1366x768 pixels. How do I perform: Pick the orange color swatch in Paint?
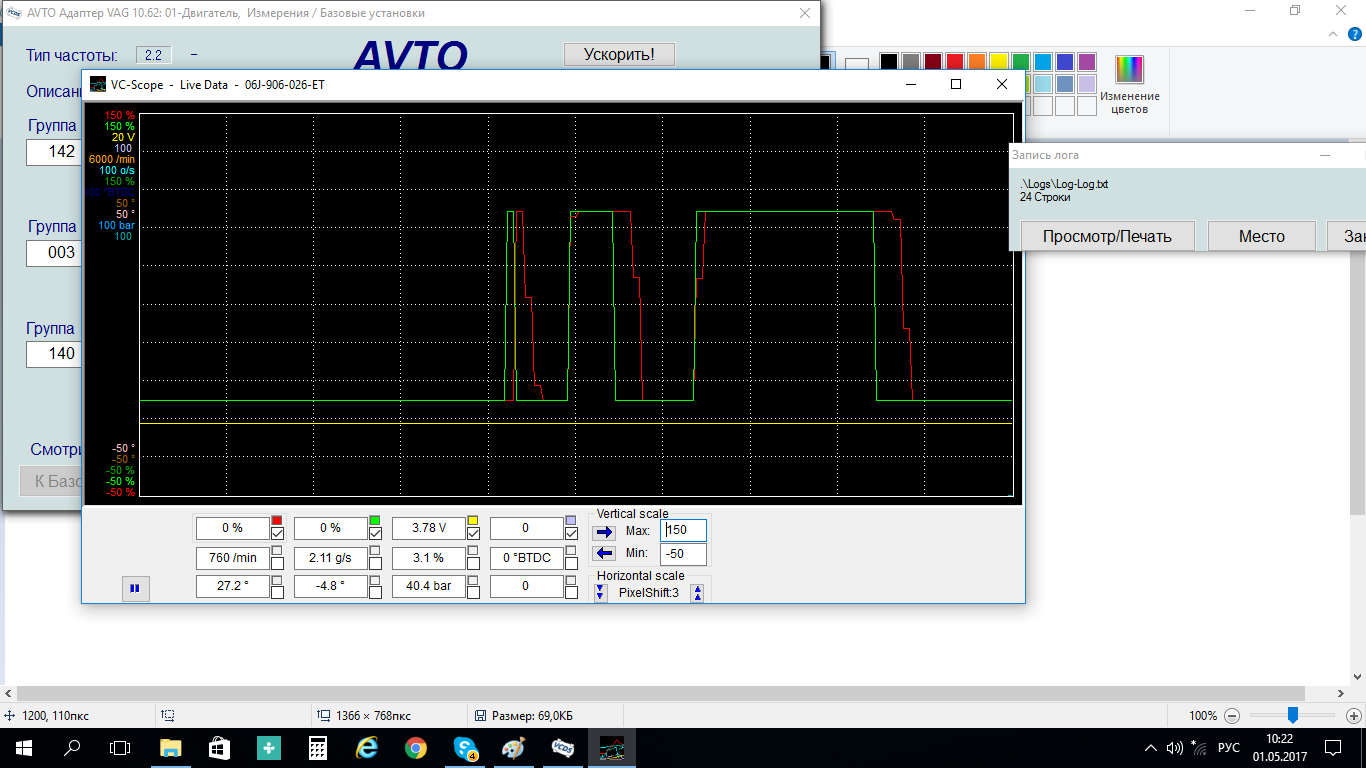(x=976, y=62)
